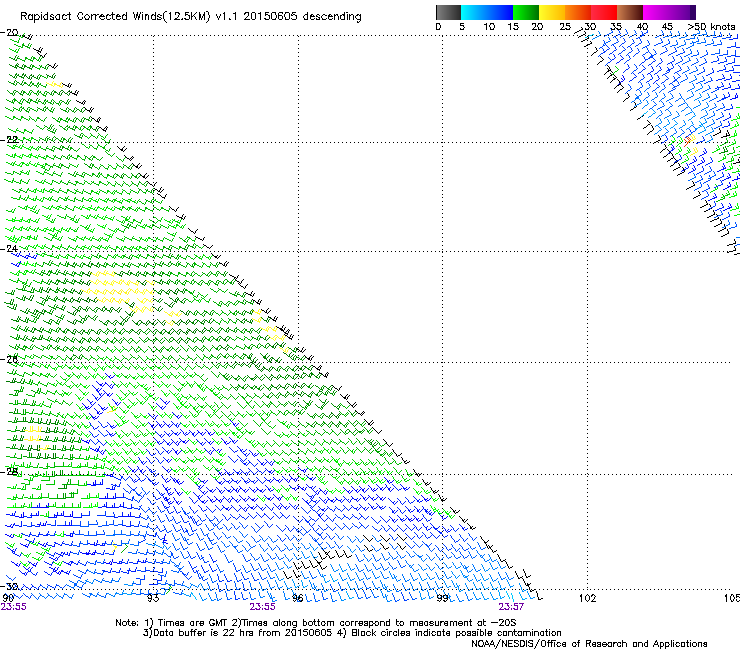Click the 'Times are GMT' note line
Screen dimensions: 740x650
[x=316, y=623]
